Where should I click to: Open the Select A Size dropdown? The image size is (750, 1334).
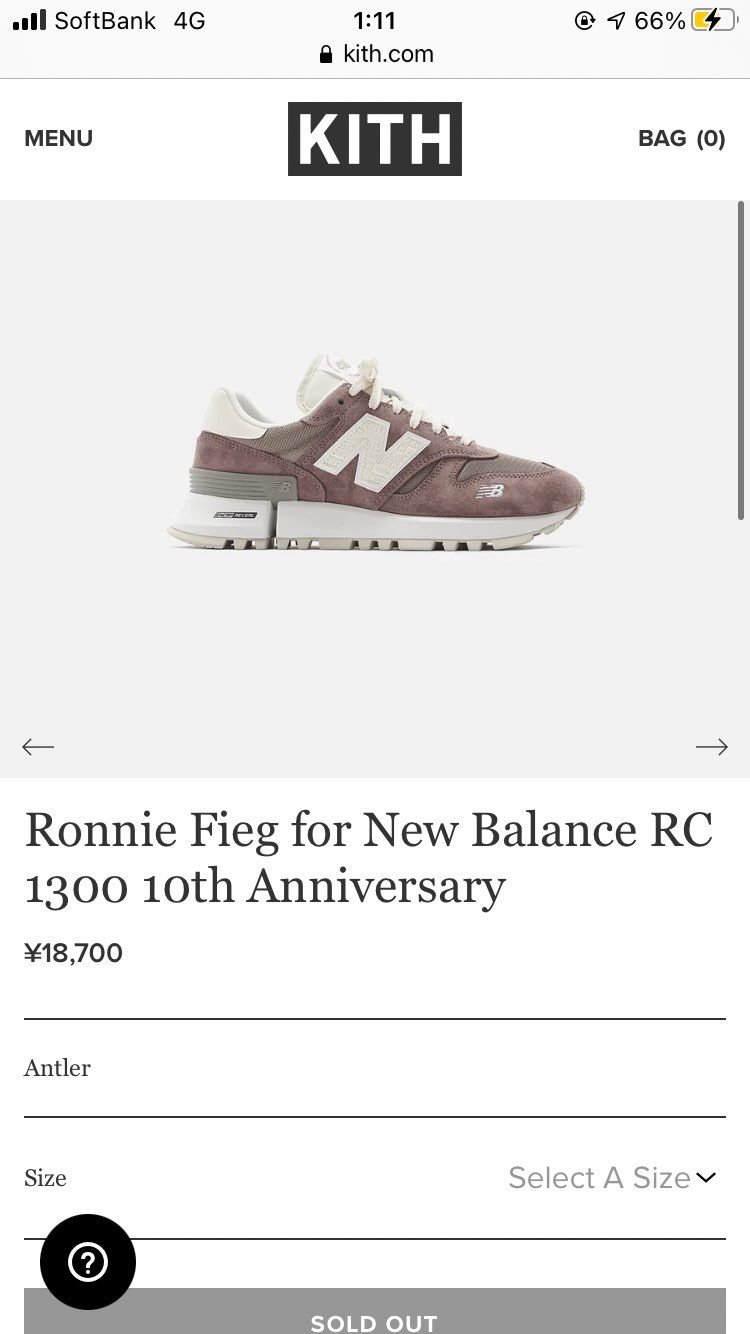tap(599, 1178)
